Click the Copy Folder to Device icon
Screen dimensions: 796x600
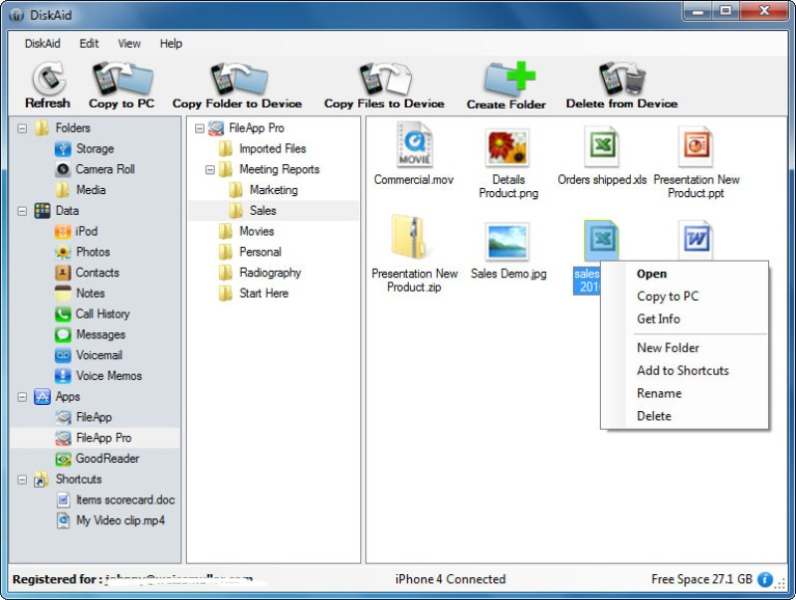[237, 81]
